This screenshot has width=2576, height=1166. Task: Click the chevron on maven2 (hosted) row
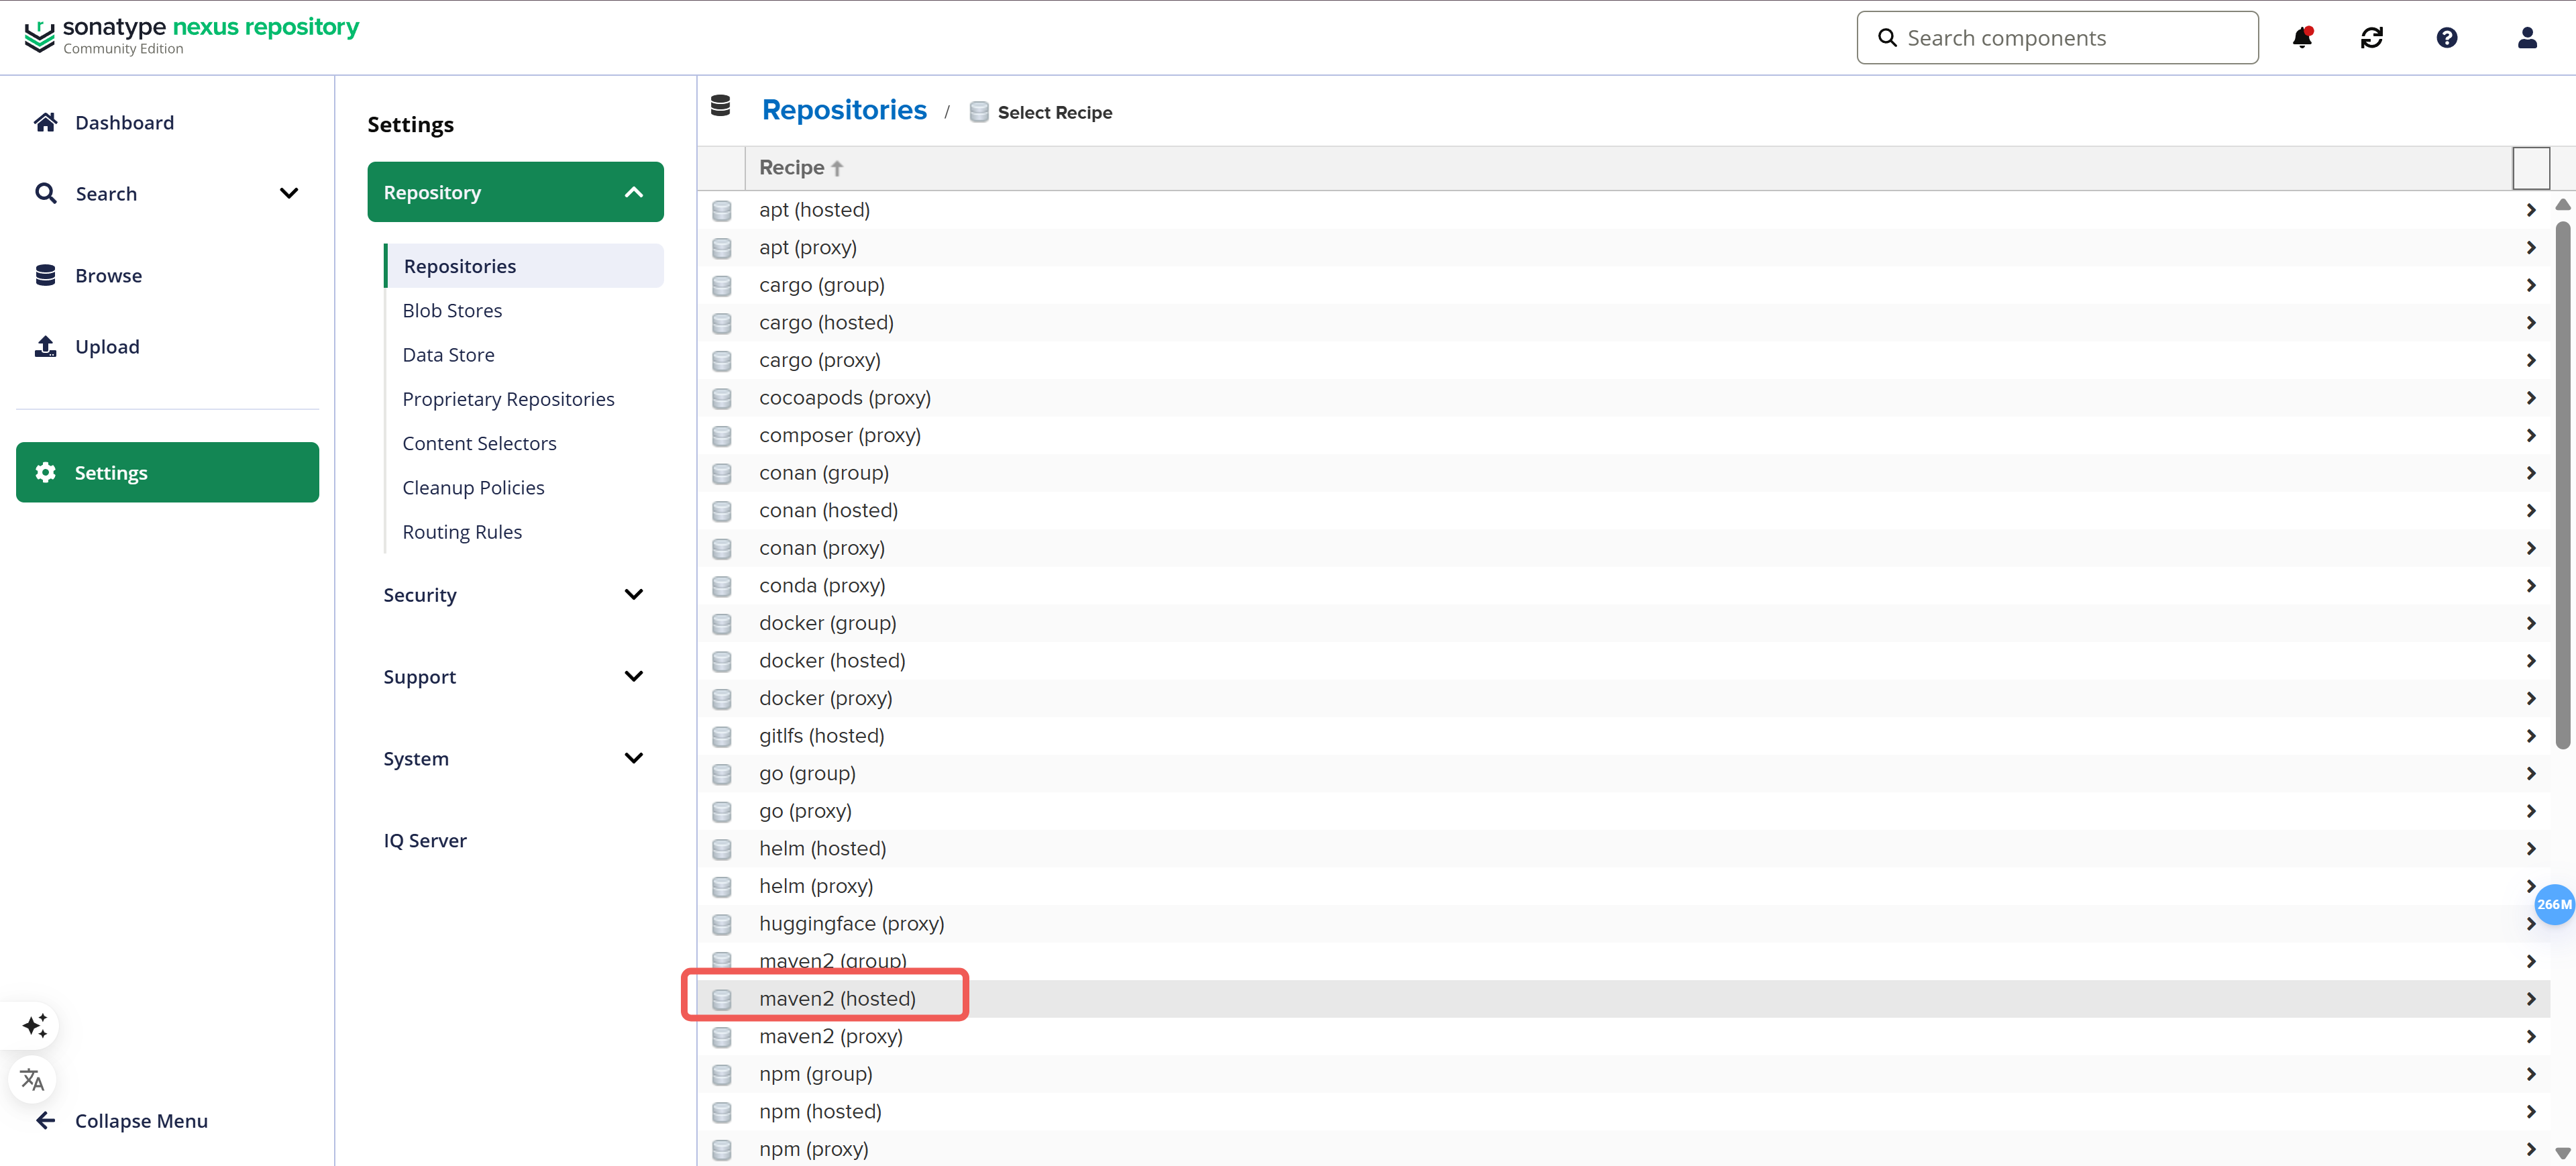[x=2531, y=999]
